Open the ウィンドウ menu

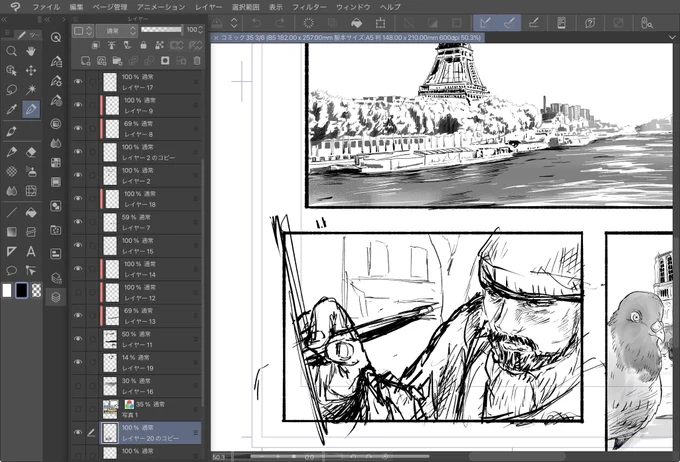353,7
